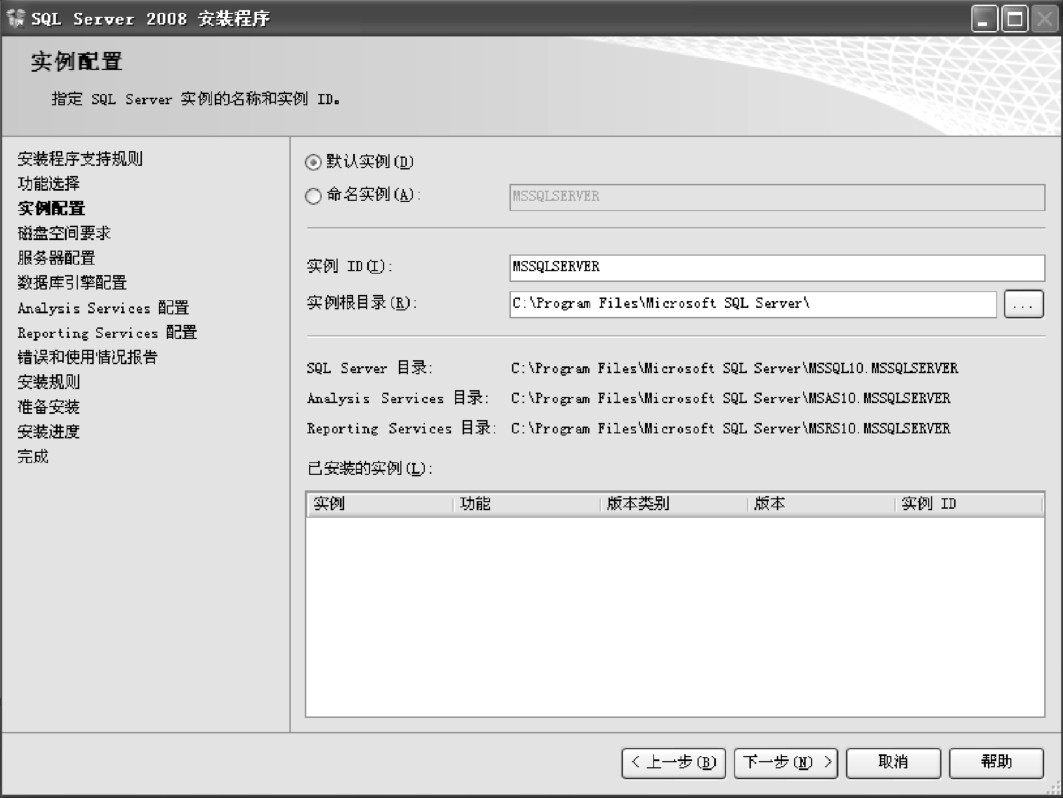1063x798 pixels.
Task: Sort by 实例 column header
Action: pos(380,504)
